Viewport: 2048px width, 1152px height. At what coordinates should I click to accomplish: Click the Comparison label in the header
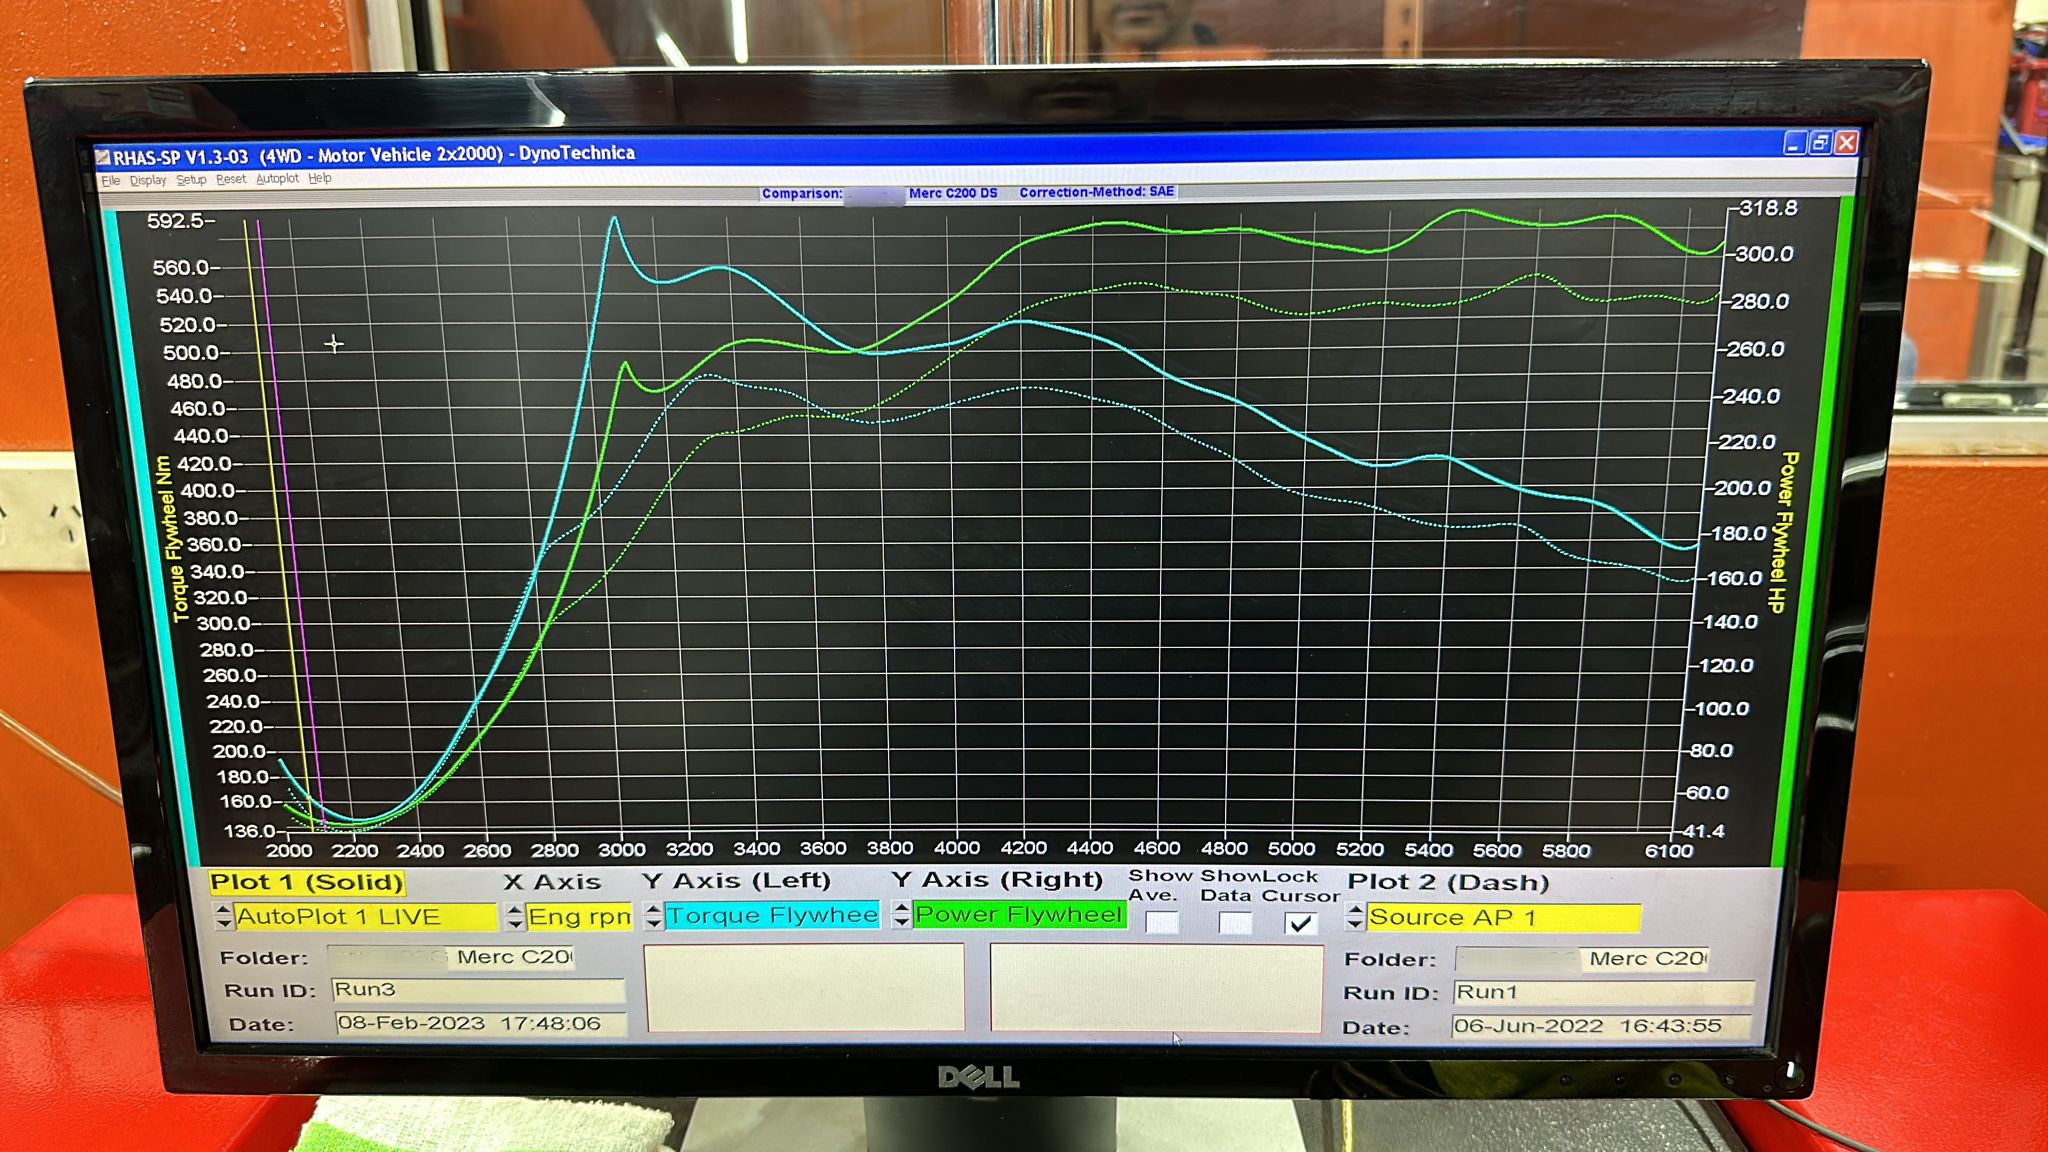[x=802, y=194]
